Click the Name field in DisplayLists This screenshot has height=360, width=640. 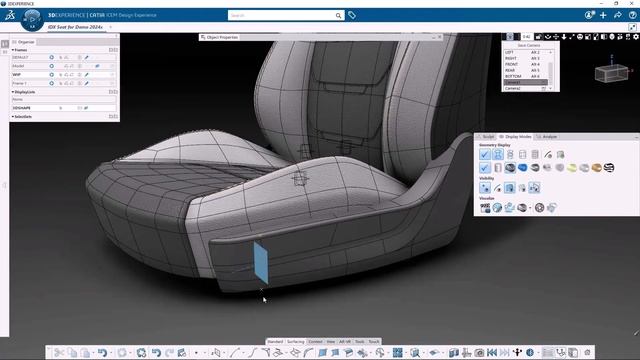64,100
